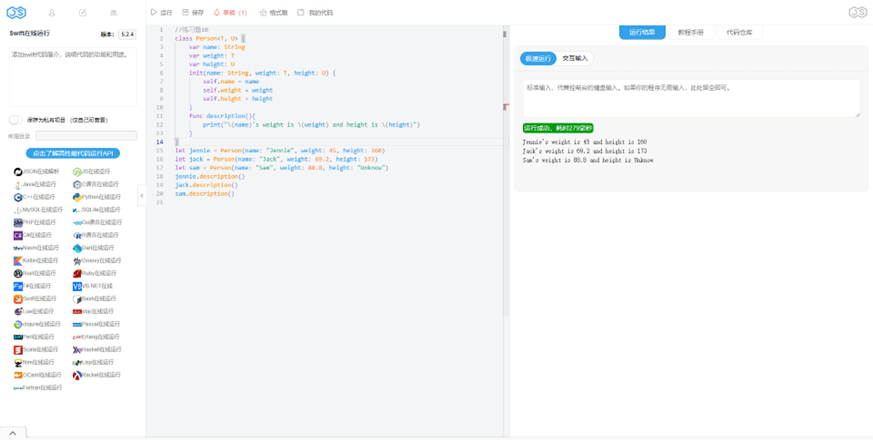Open the C language online runner icon
This screenshot has width=873, height=440.
click(77, 184)
